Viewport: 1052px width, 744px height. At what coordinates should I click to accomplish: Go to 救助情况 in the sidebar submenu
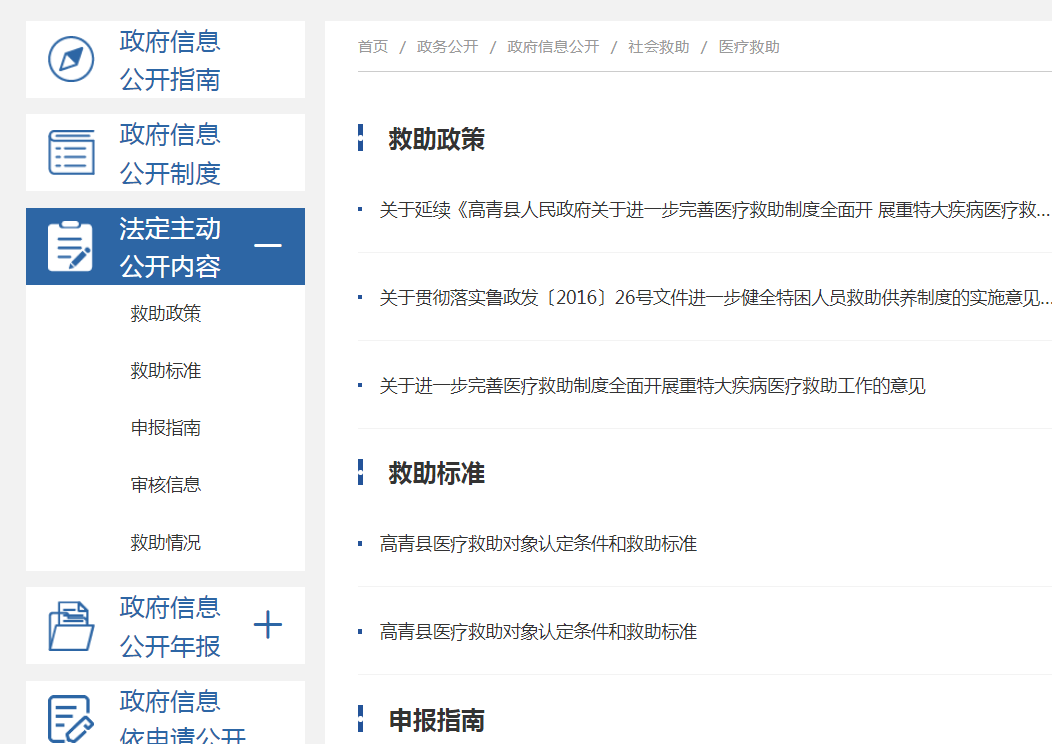(x=166, y=543)
